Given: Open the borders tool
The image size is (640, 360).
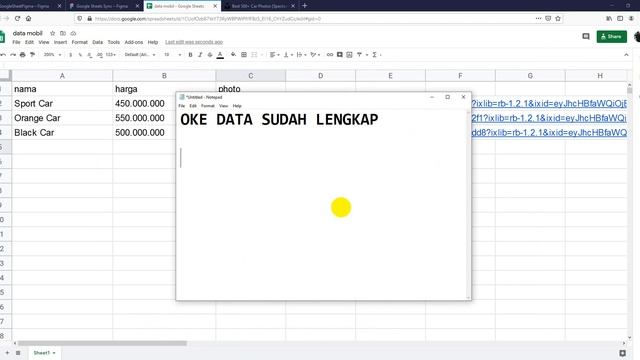Looking at the screenshot, I should coord(244,55).
